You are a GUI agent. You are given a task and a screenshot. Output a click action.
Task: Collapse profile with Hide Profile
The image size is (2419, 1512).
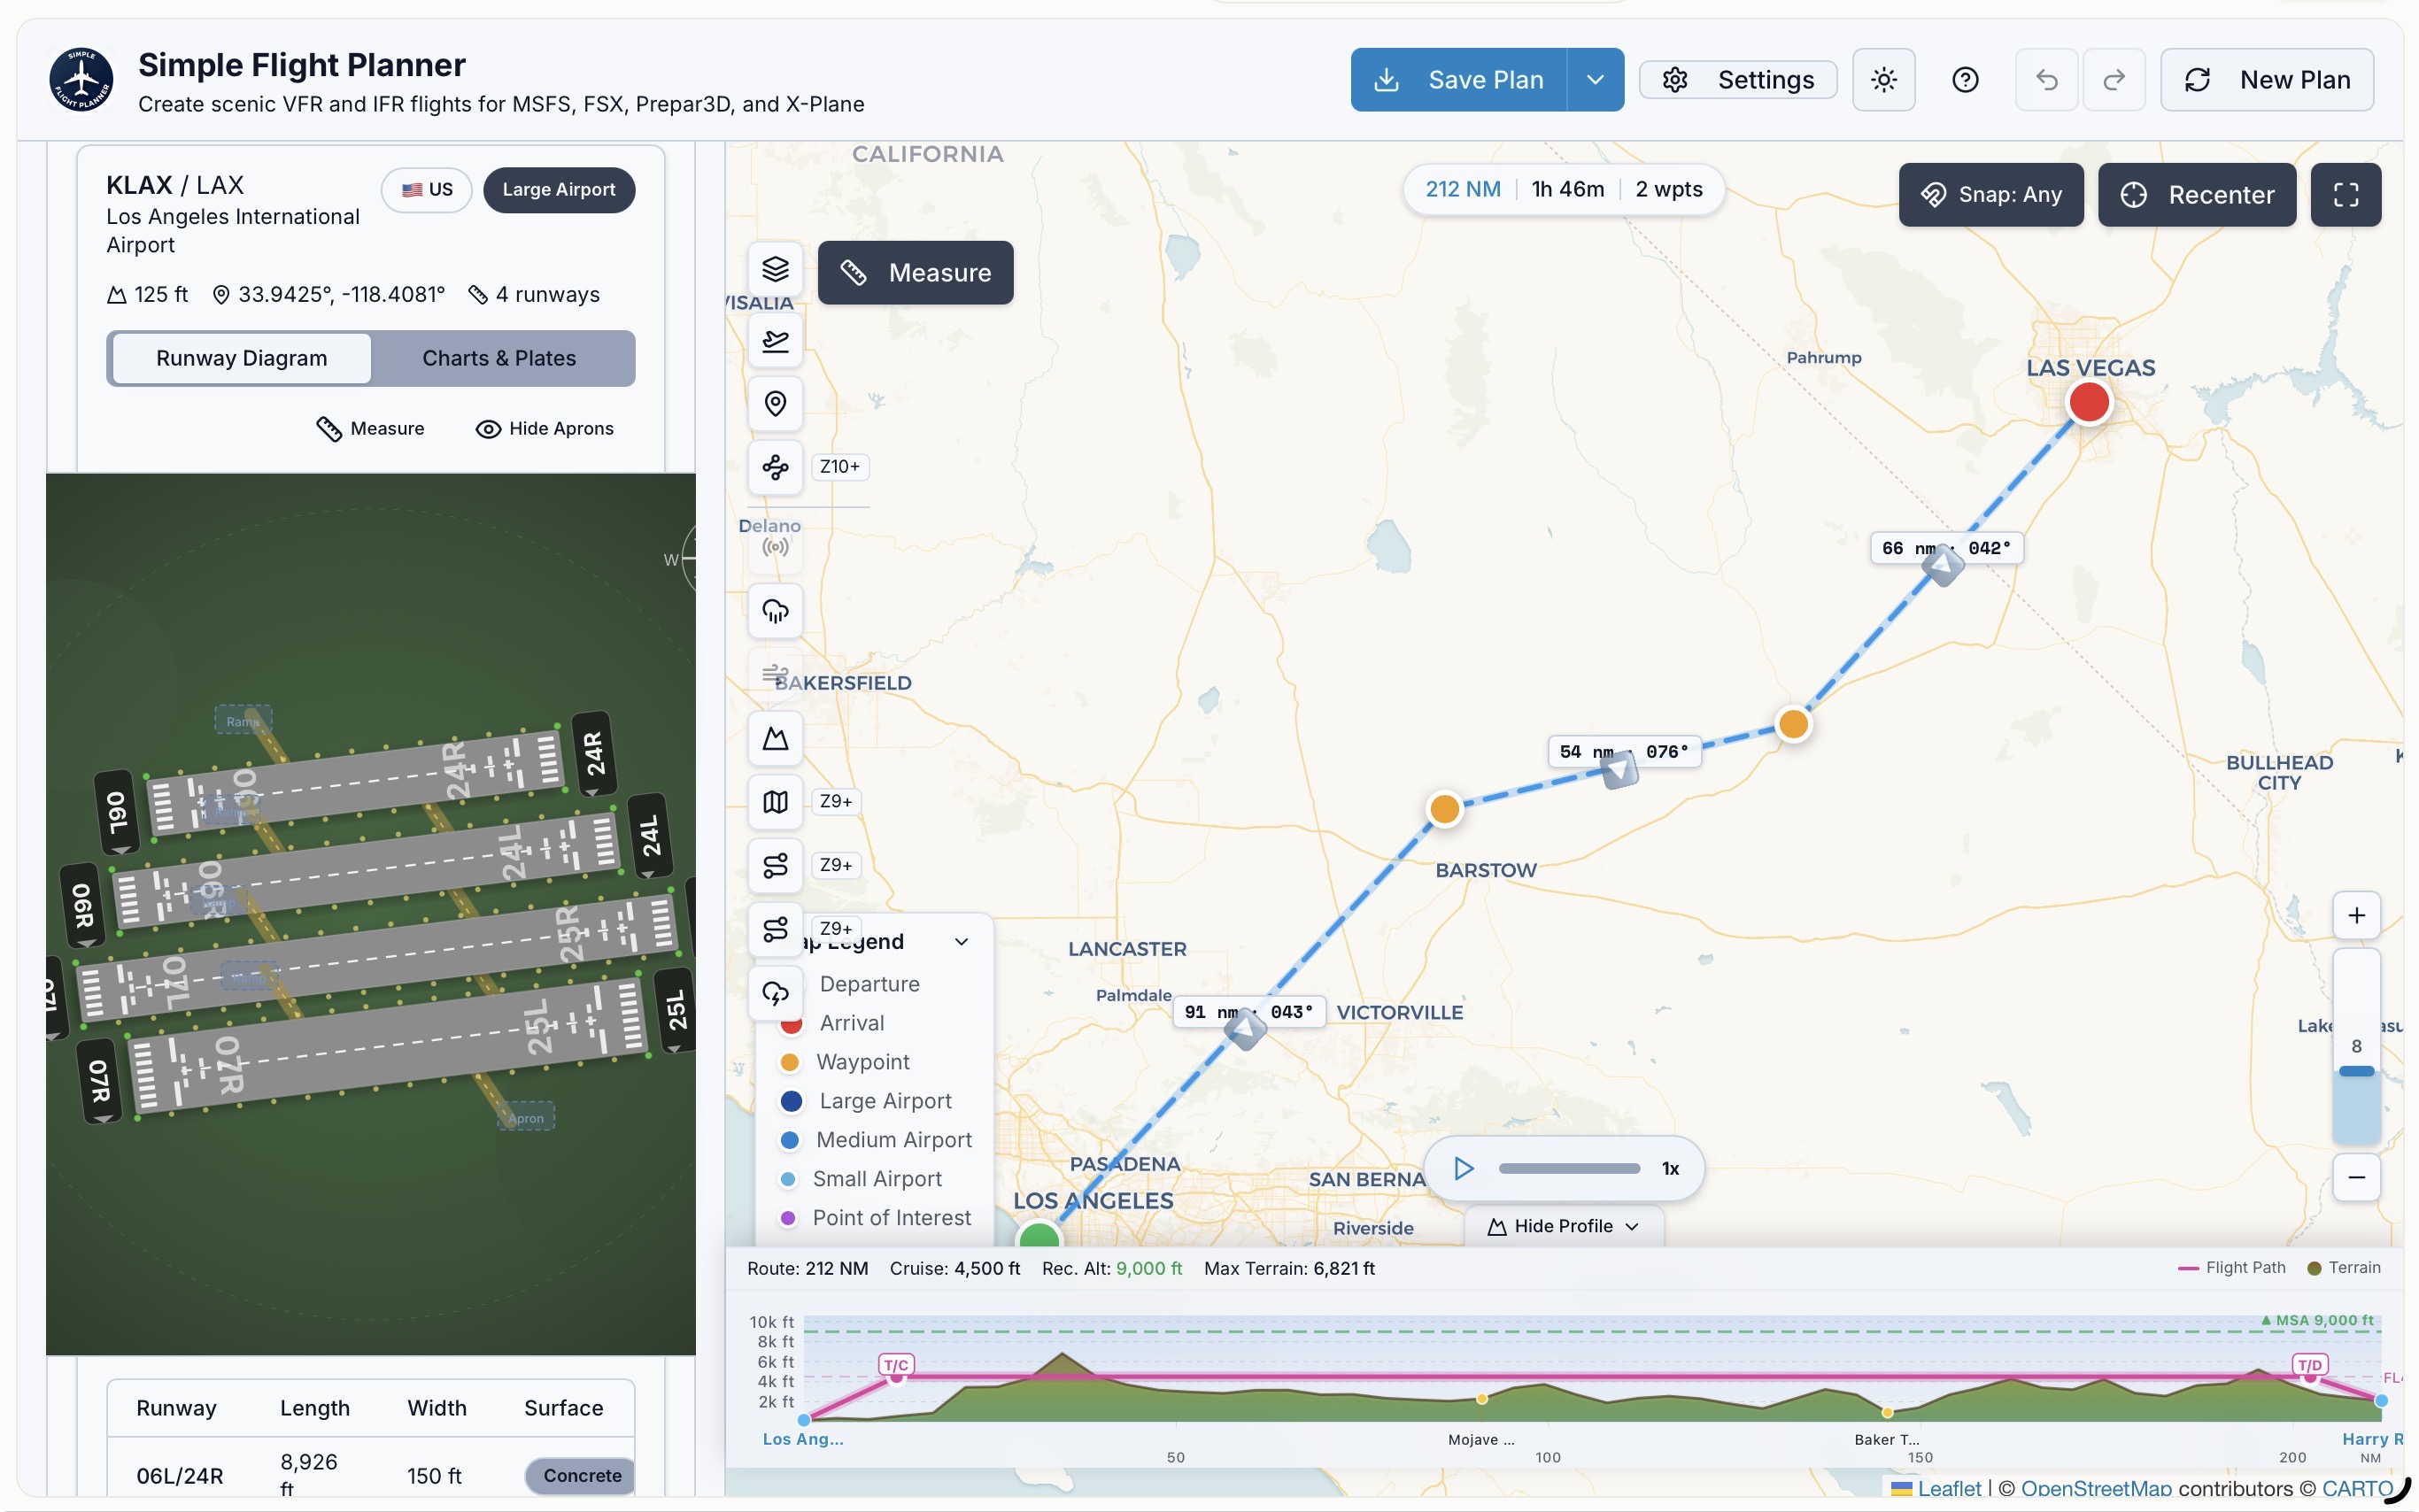(x=1564, y=1226)
